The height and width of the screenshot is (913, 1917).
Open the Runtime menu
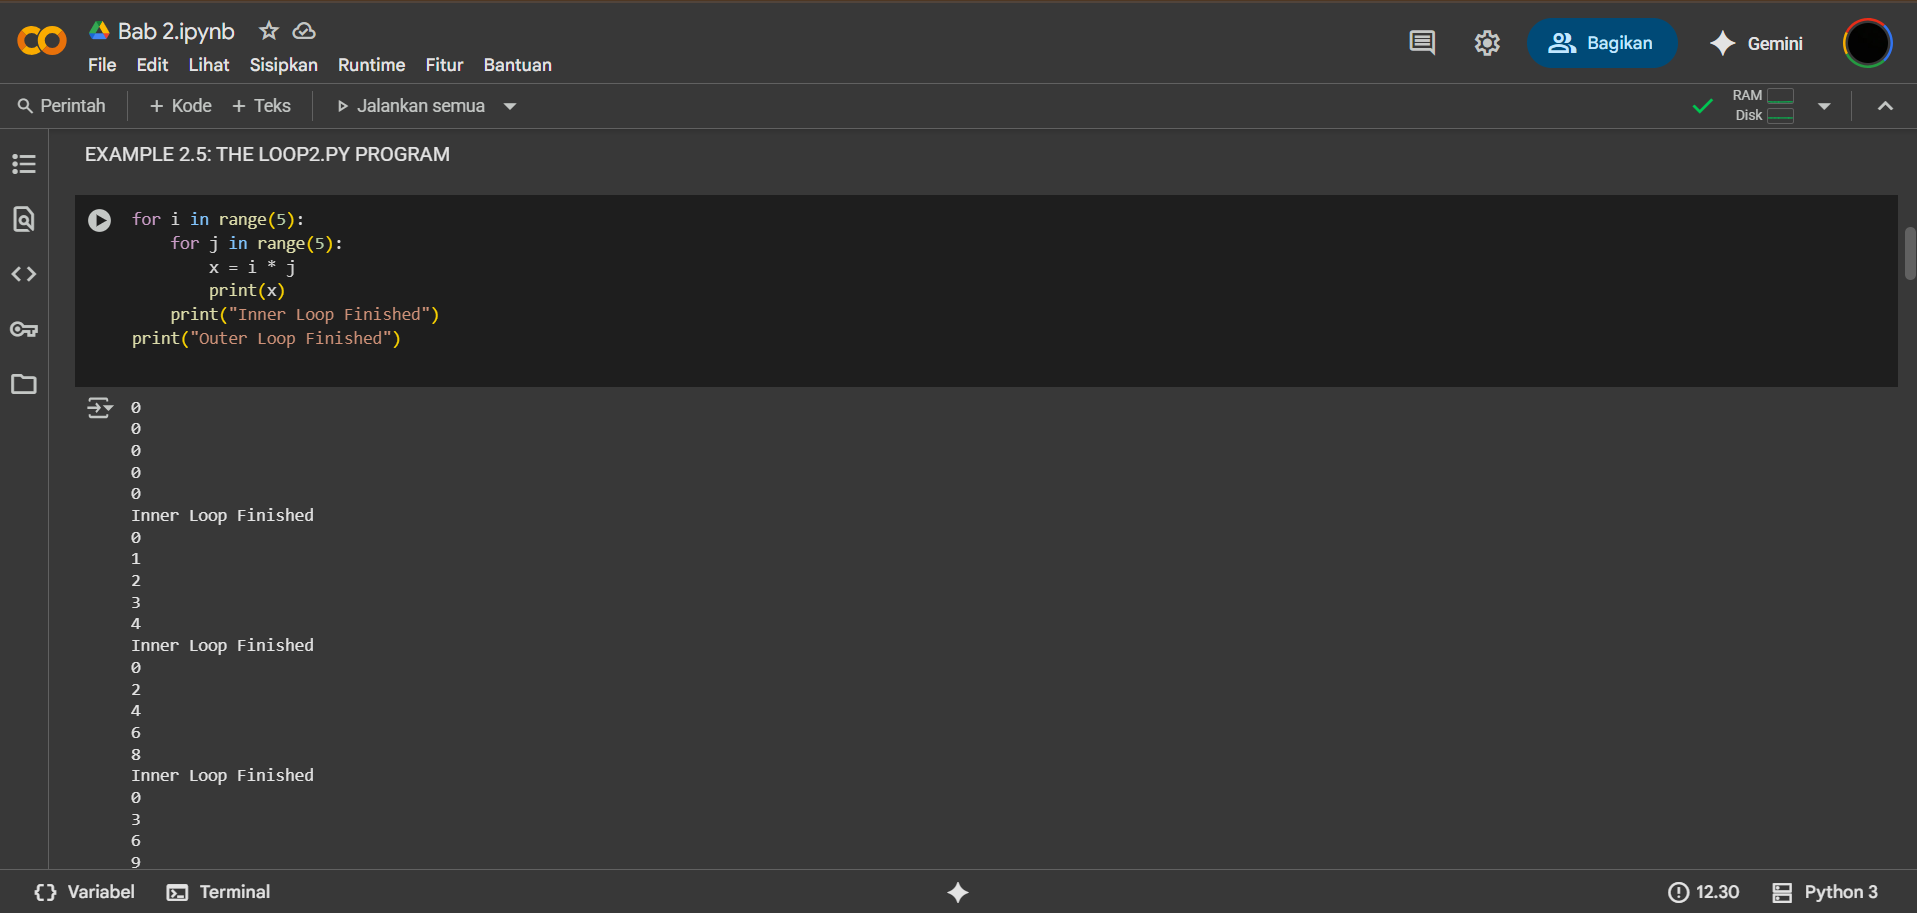371,65
